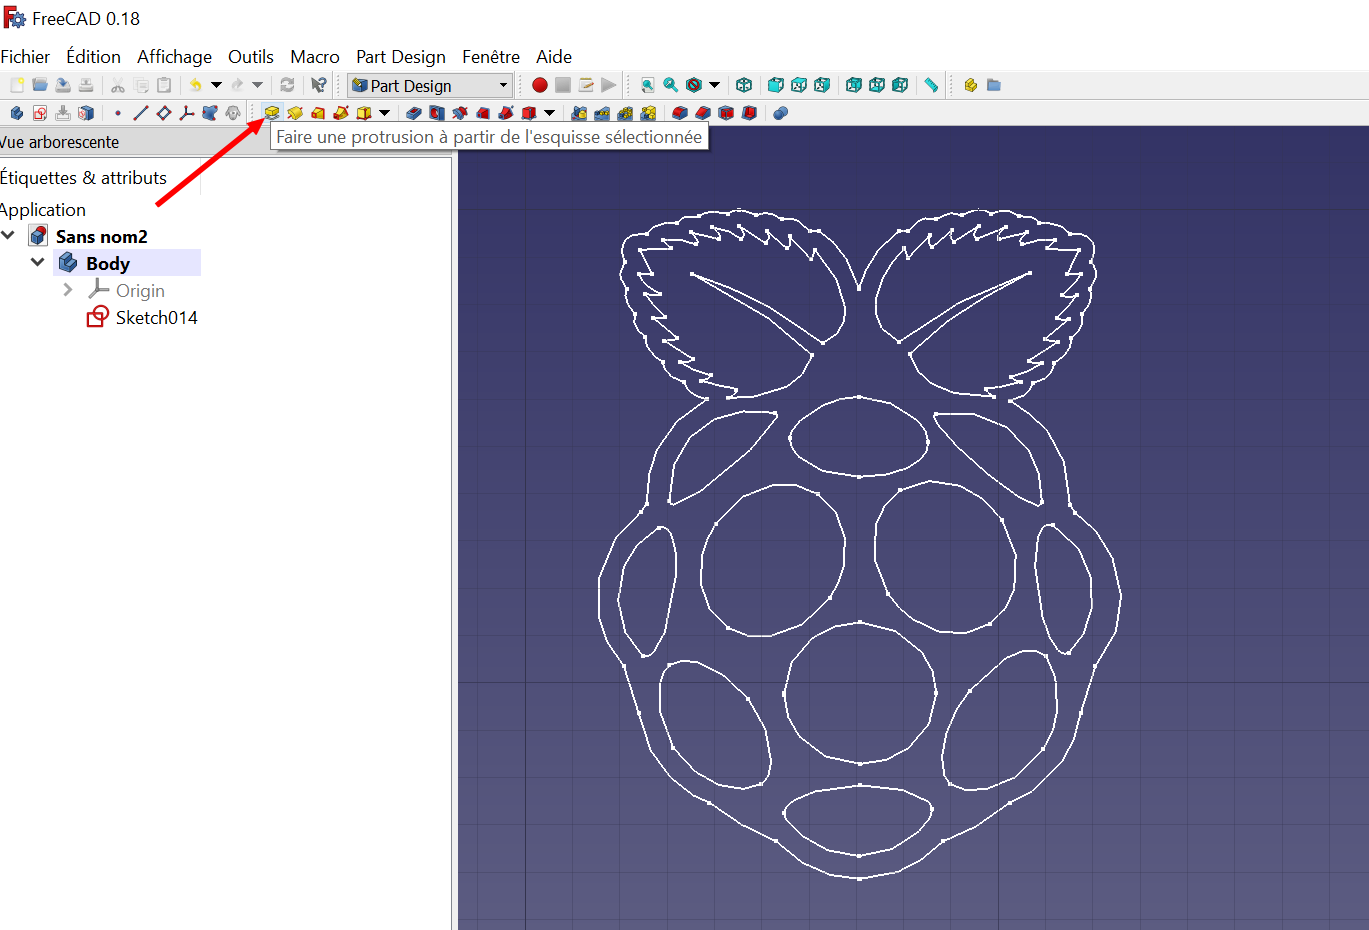This screenshot has height=930, width=1369.
Task: Select the Sans nom2 document item
Action: tap(88, 237)
